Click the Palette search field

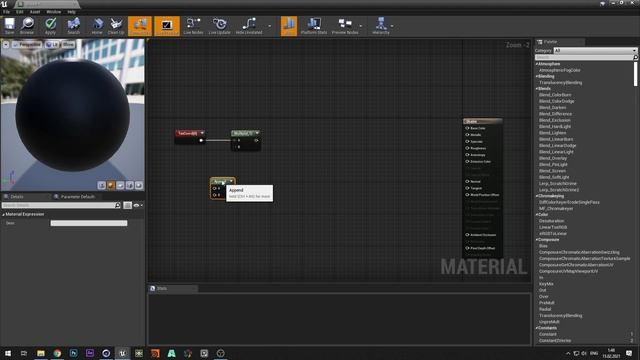click(x=584, y=58)
